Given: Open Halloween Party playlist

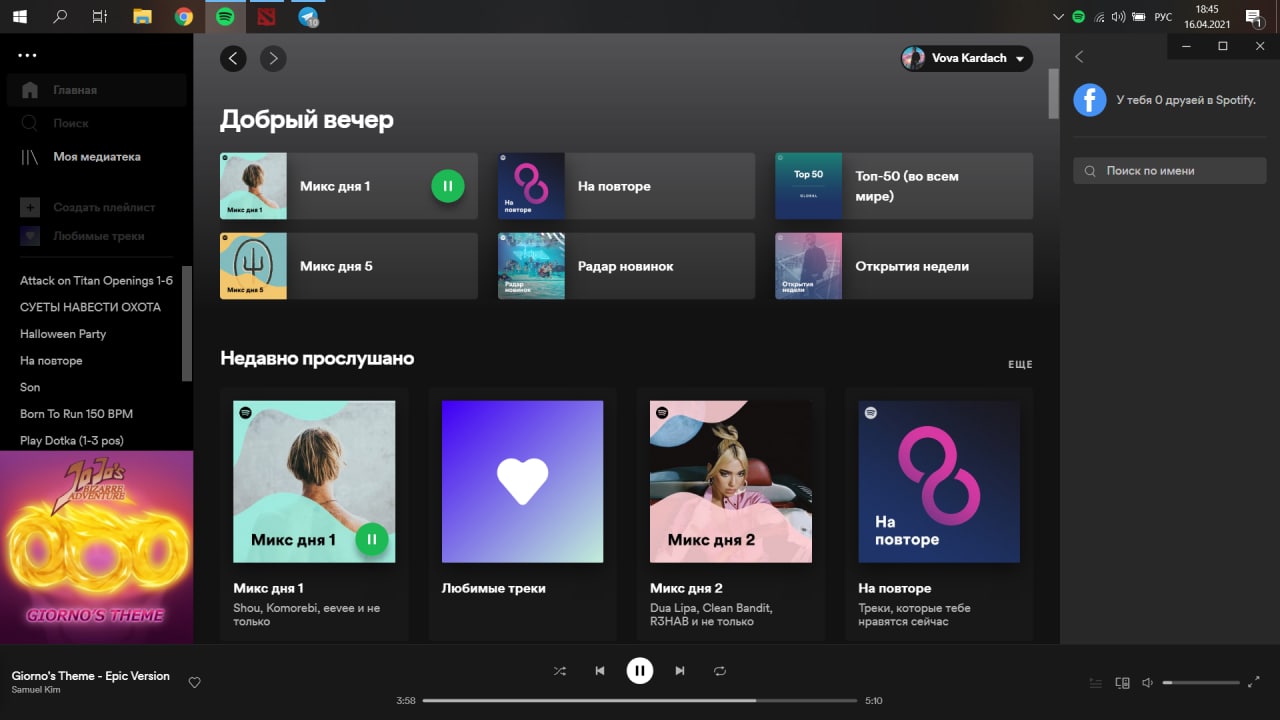Looking at the screenshot, I should (63, 334).
